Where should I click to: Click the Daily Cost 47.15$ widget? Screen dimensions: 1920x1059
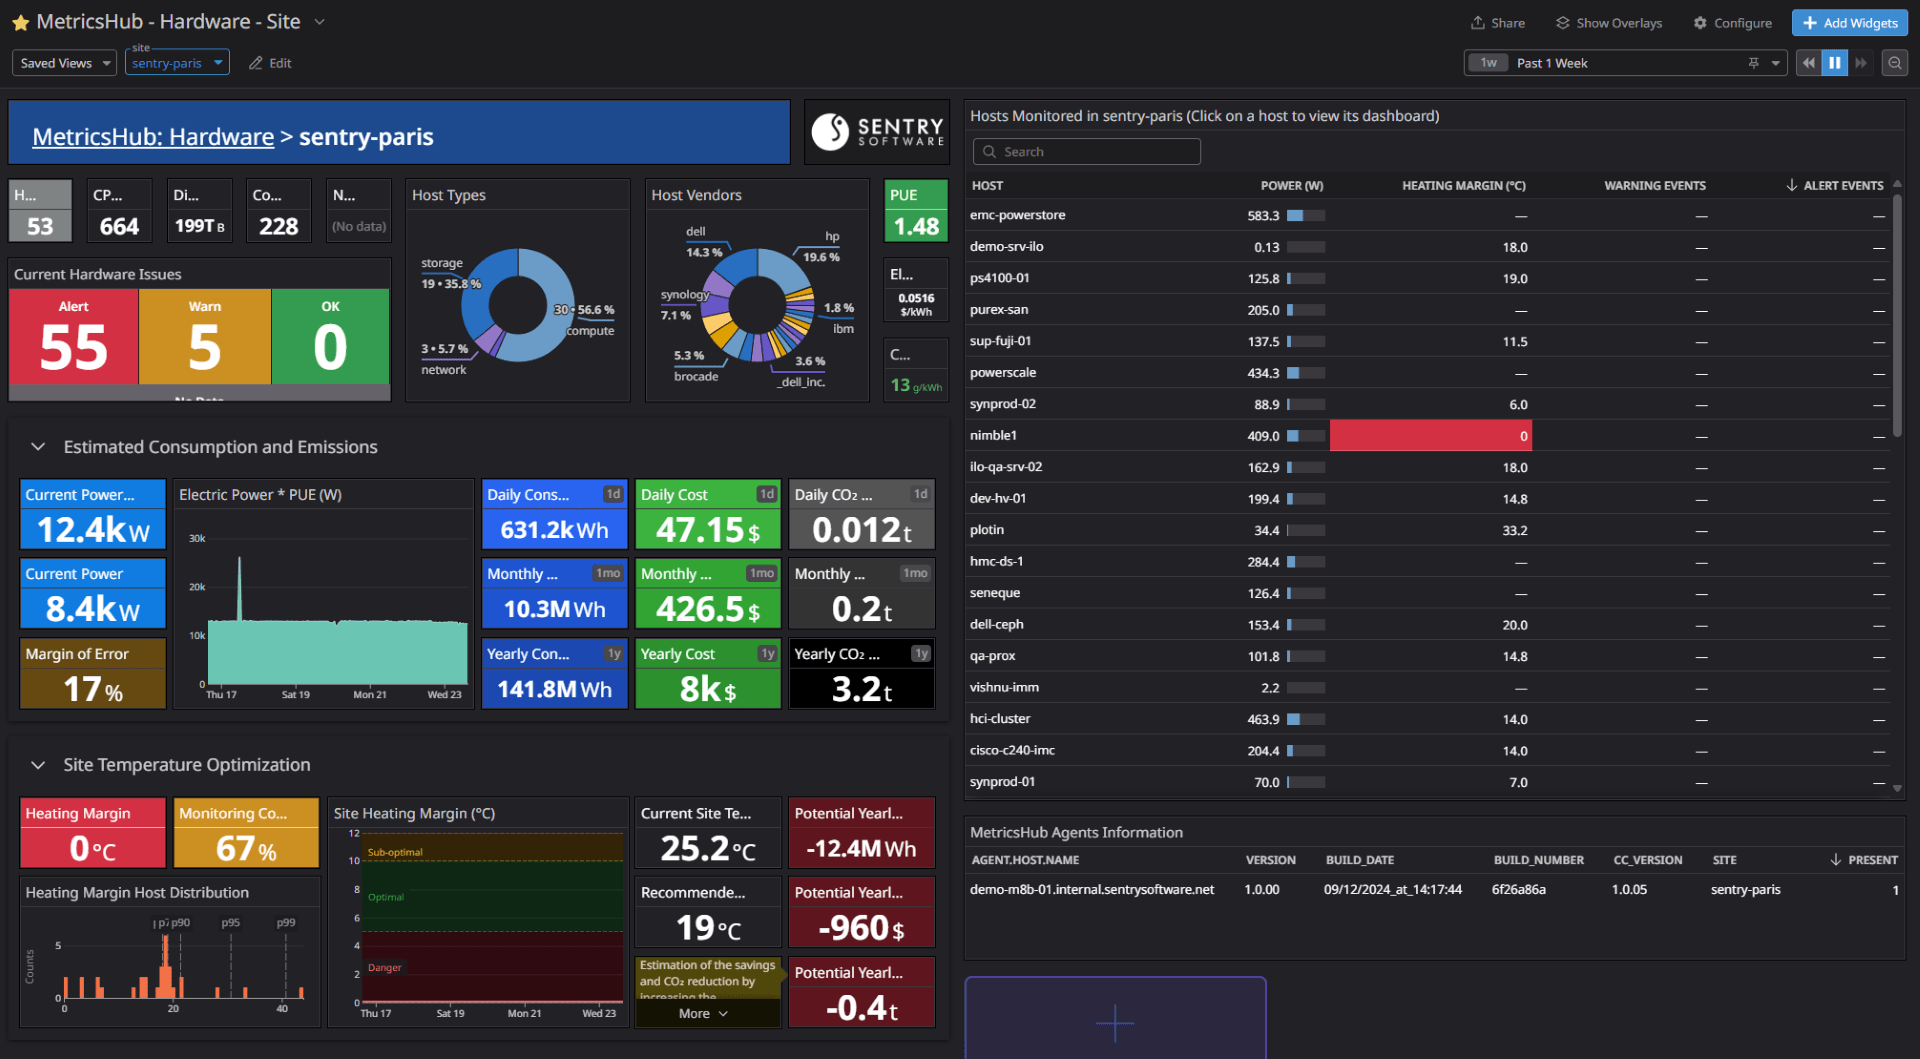708,515
